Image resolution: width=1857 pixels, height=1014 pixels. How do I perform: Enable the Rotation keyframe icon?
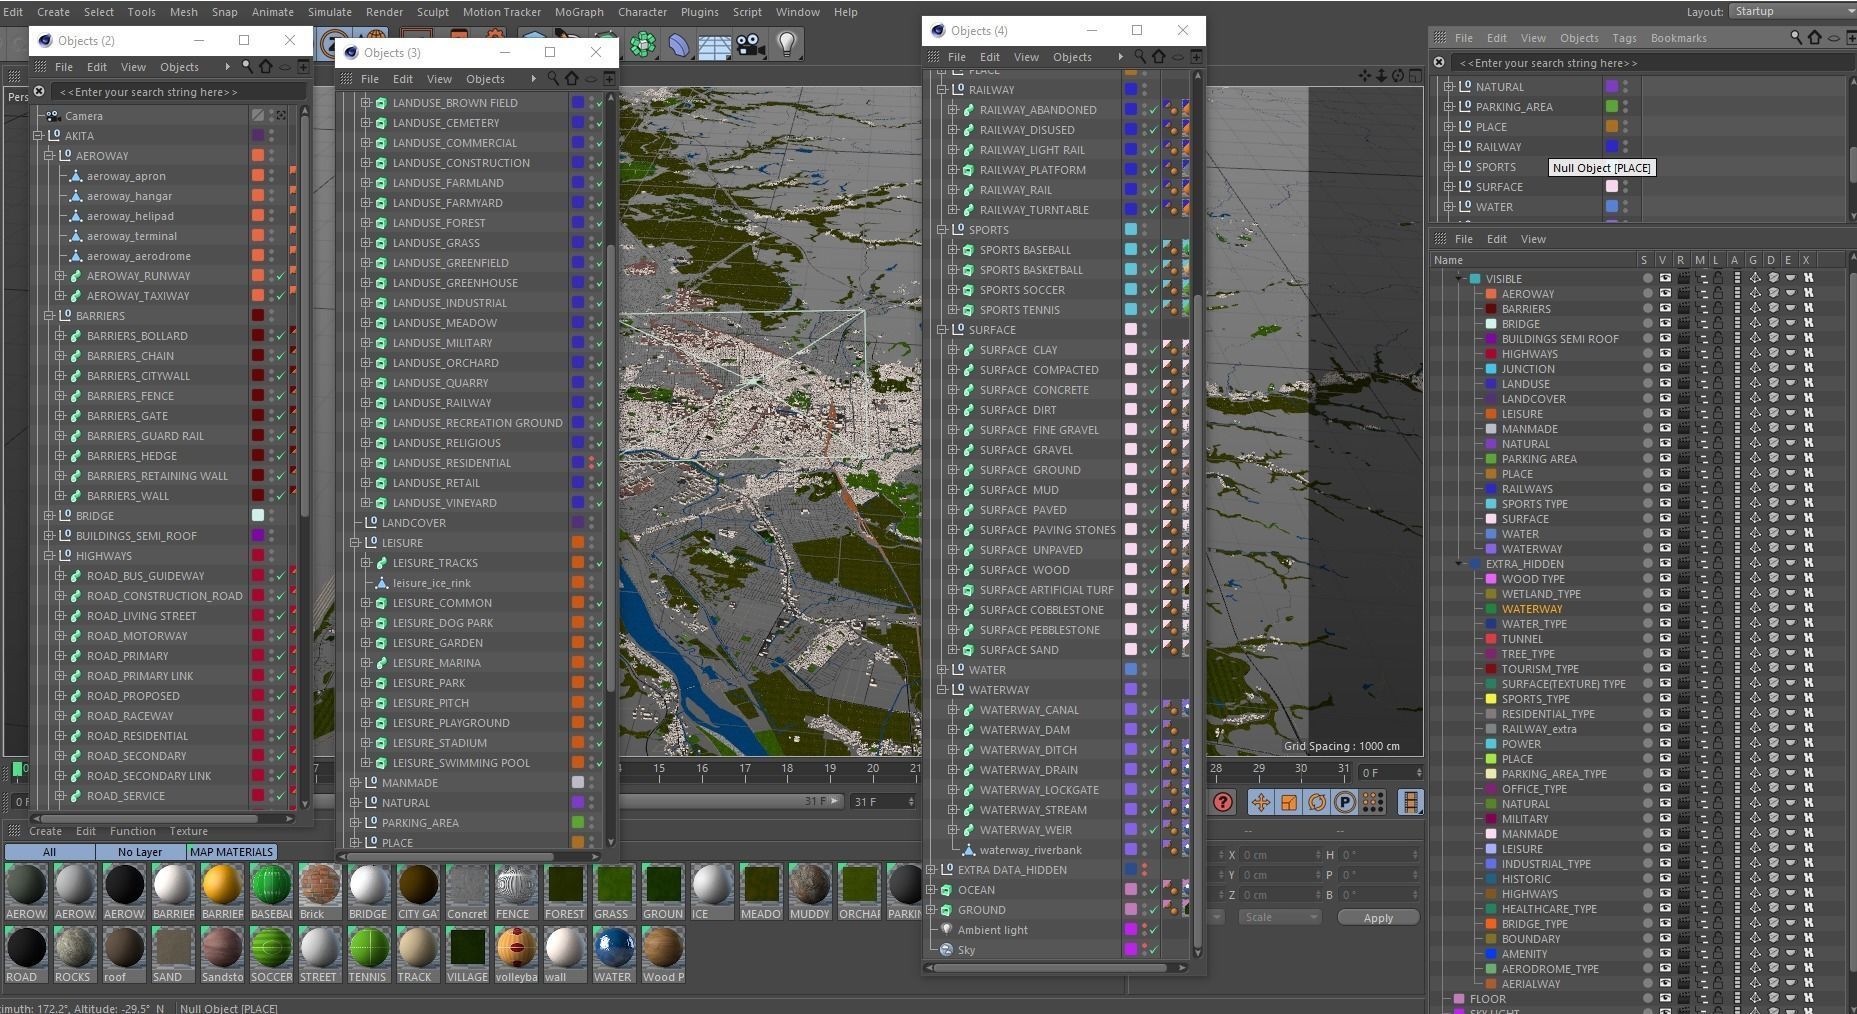(1316, 802)
